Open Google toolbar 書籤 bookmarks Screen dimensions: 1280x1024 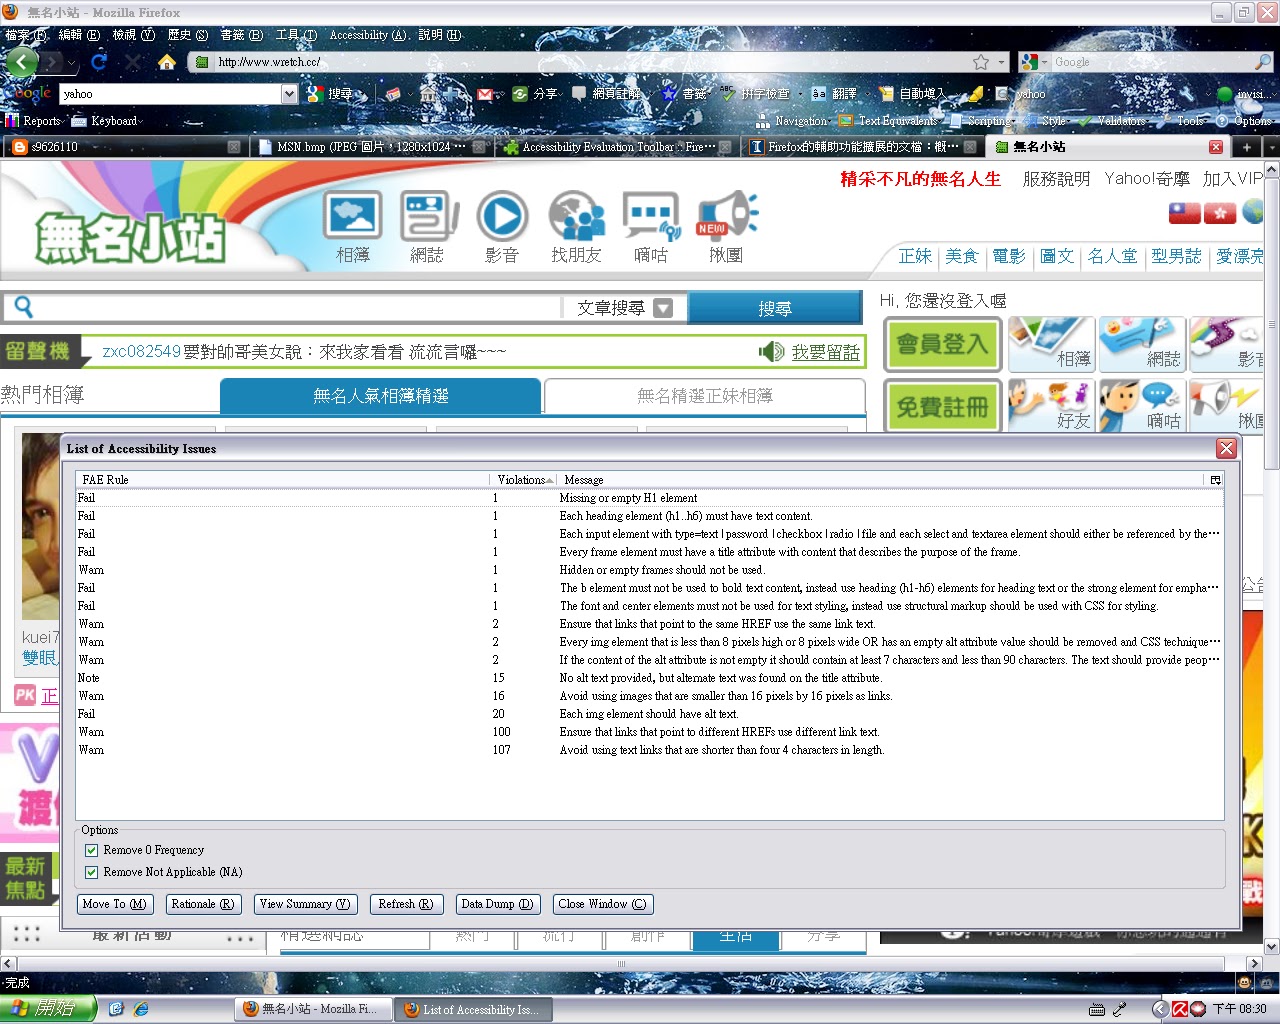point(685,94)
